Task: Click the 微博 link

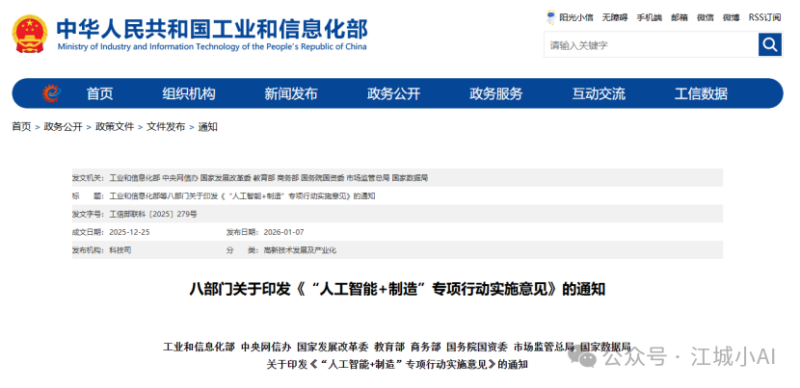Action: click(731, 17)
